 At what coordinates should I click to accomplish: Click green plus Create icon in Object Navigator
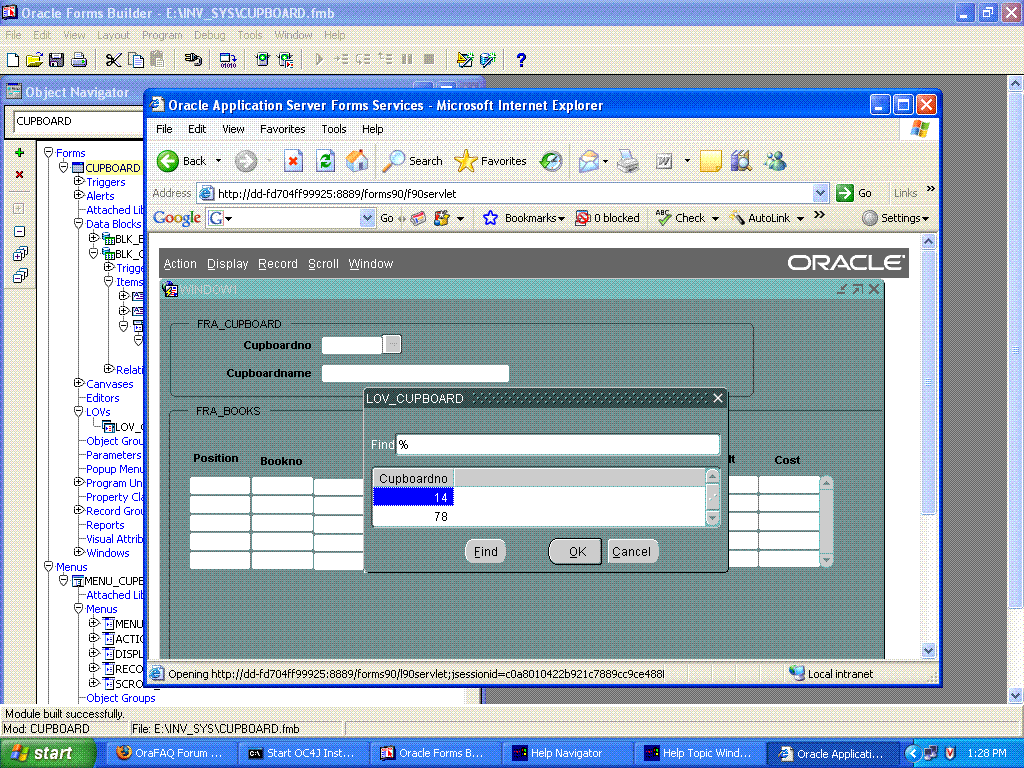(x=20, y=153)
